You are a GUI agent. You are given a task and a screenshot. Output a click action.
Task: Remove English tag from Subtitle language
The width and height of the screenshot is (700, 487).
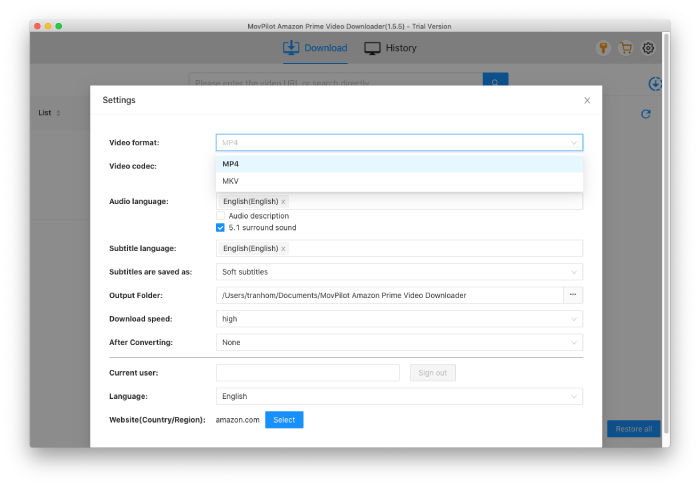point(283,249)
